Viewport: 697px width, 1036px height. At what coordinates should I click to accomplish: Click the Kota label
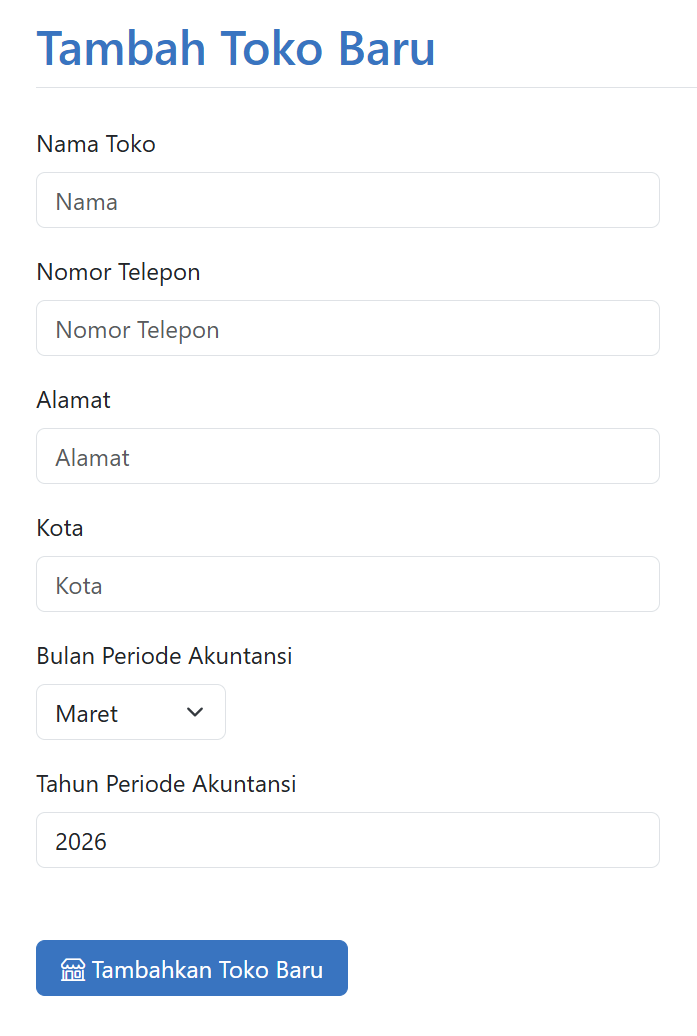point(59,528)
